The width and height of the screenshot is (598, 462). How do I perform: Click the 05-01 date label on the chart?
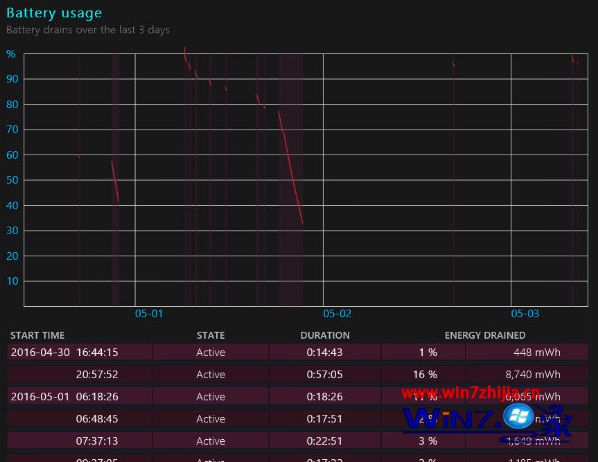(x=149, y=314)
